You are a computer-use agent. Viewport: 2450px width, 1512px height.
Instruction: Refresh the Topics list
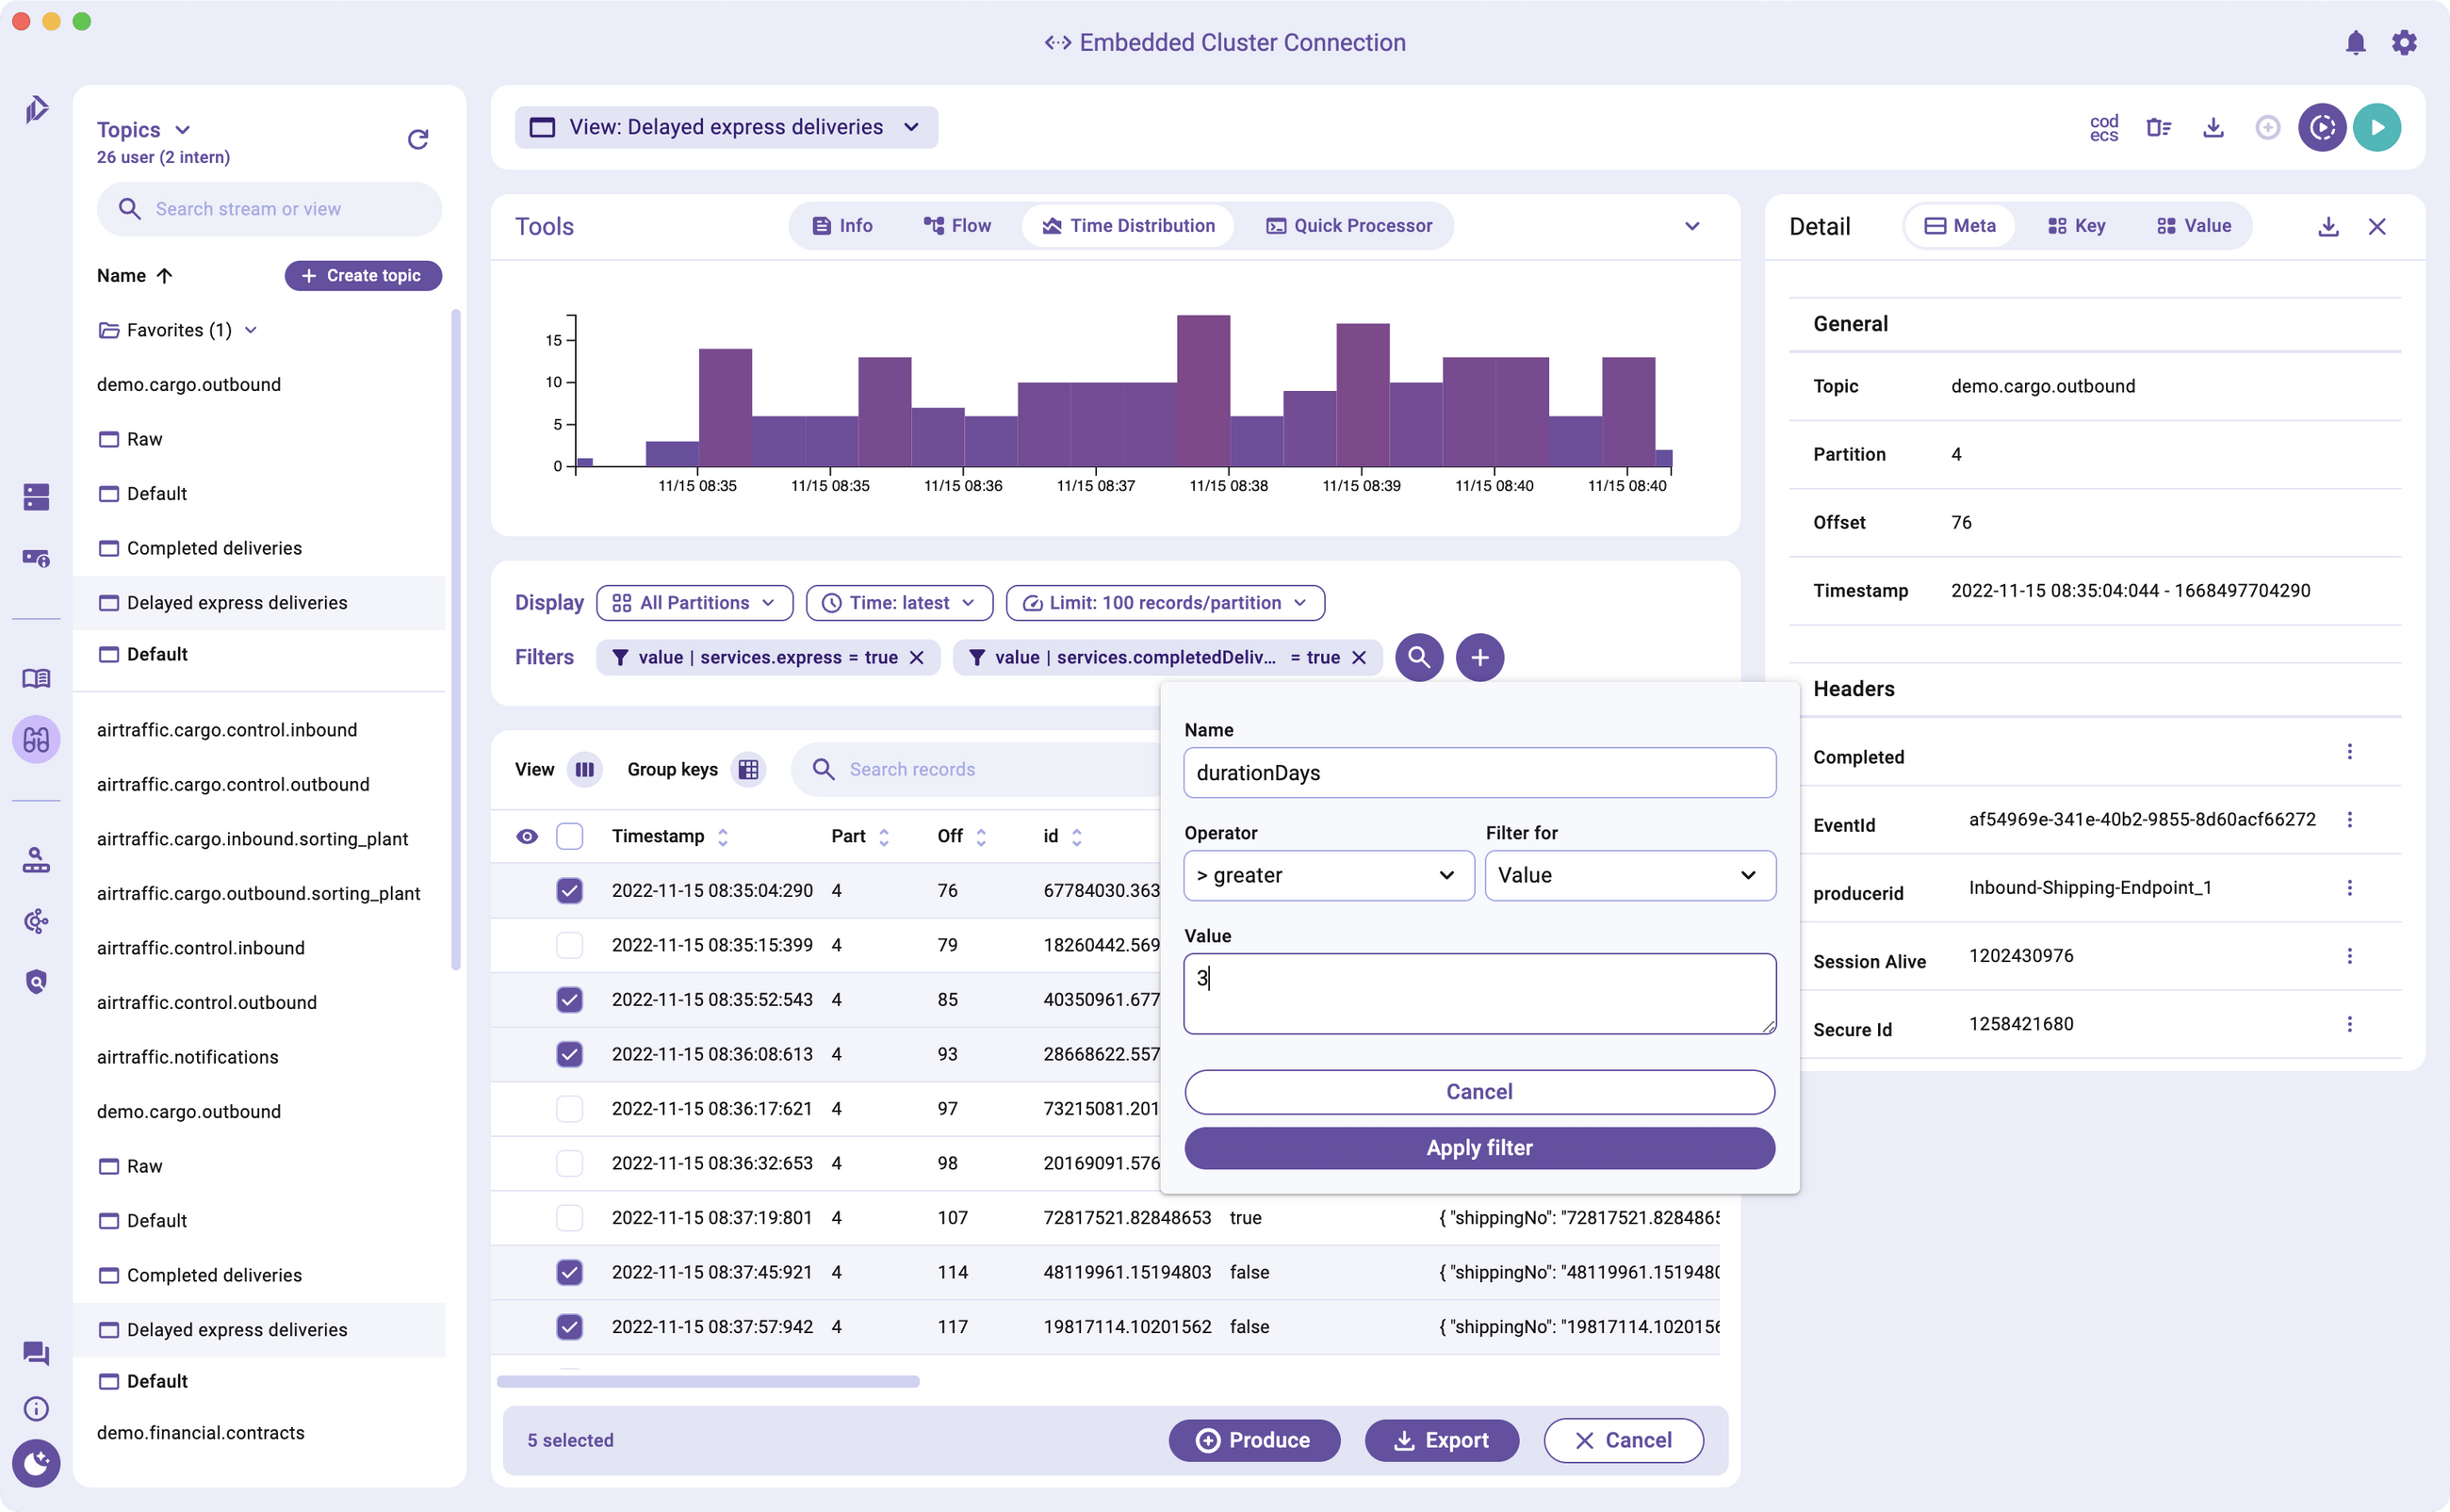pyautogui.click(x=418, y=139)
